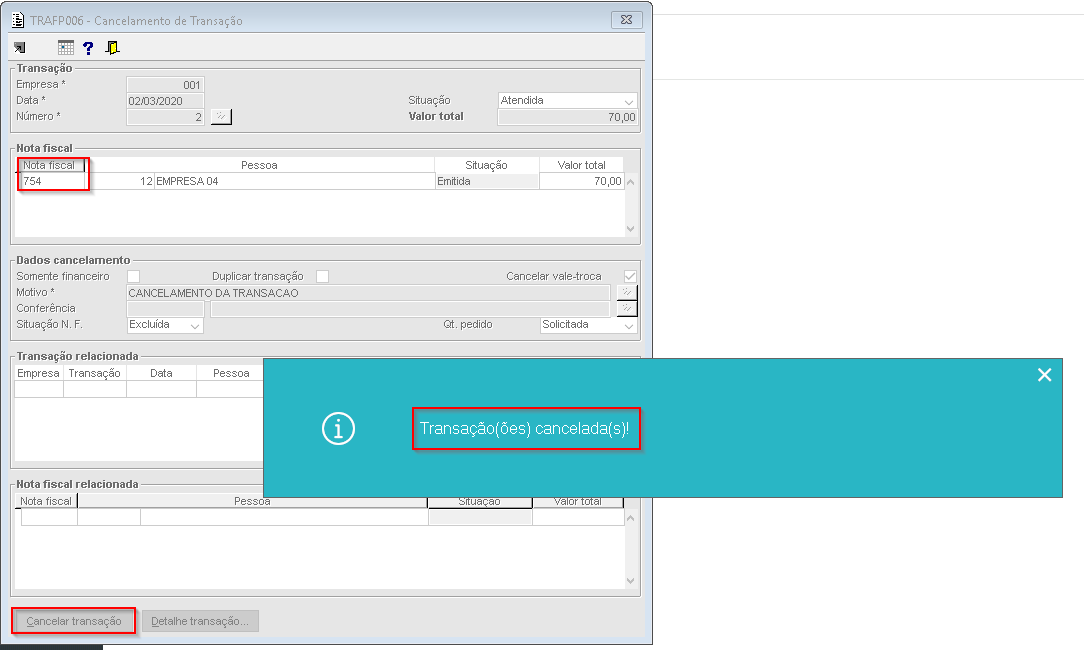1084x650 pixels.
Task: Open the lookup button beside Motivo field
Action: click(626, 292)
